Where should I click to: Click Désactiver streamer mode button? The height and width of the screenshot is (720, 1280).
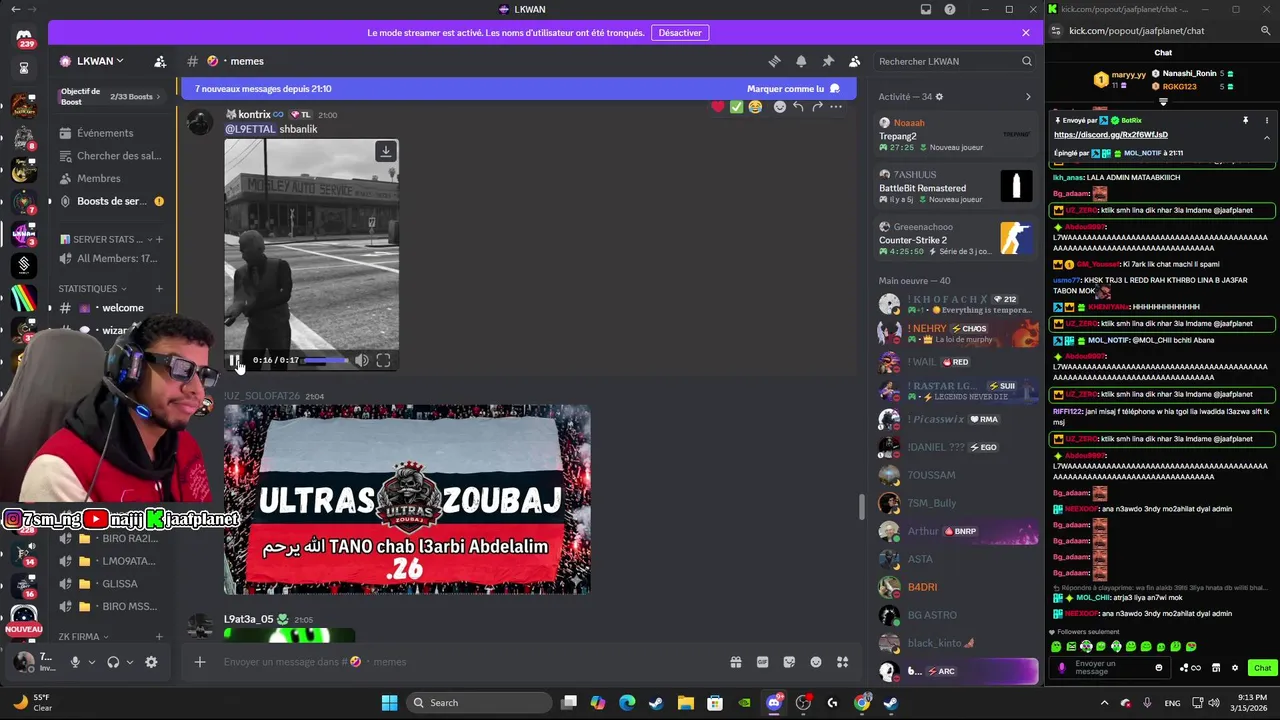coord(680,33)
